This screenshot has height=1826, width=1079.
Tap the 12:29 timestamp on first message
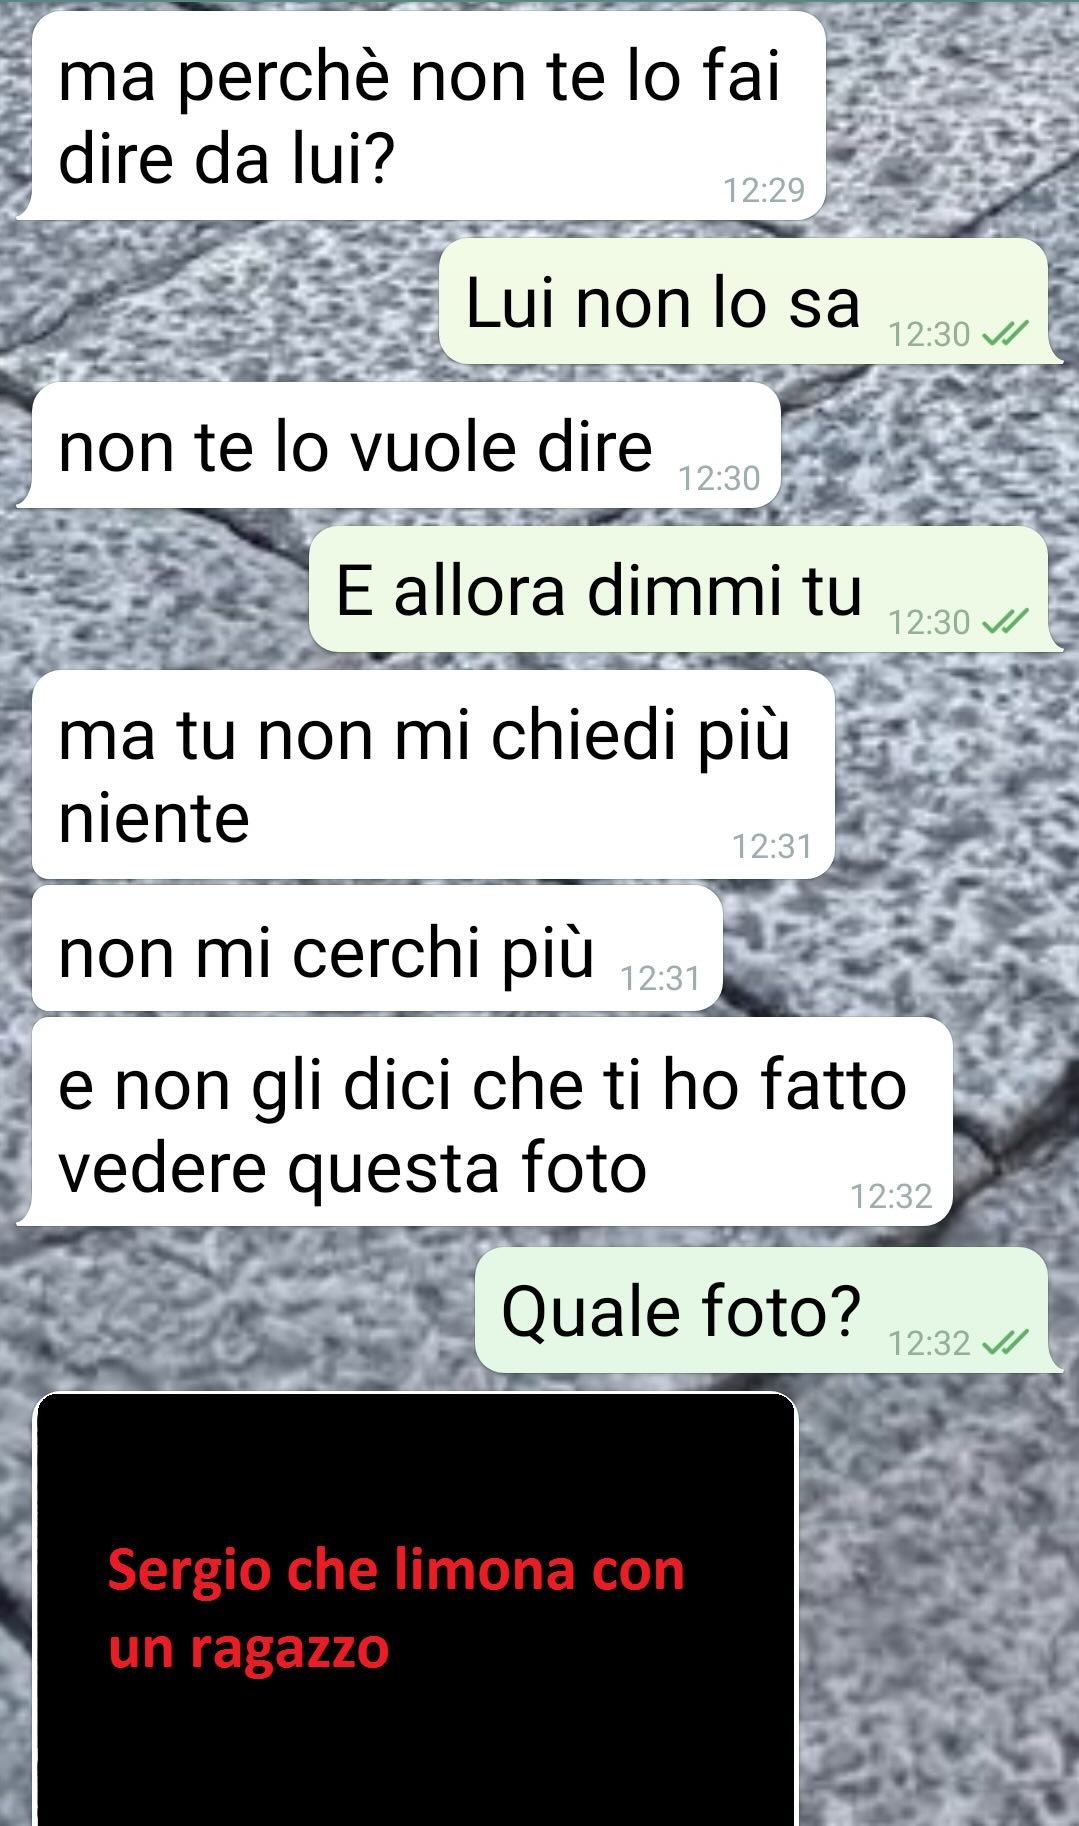click(764, 190)
